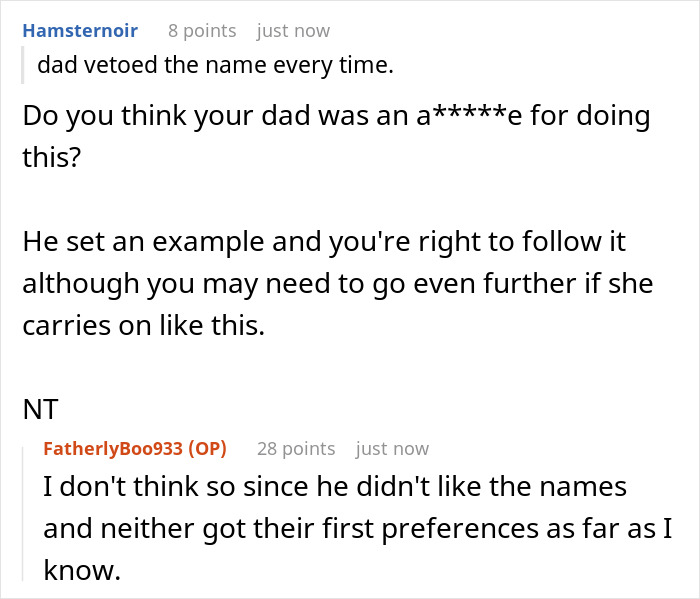Open Hamsternoir comment's just now timestamp
The height and width of the screenshot is (599, 700).
(293, 31)
